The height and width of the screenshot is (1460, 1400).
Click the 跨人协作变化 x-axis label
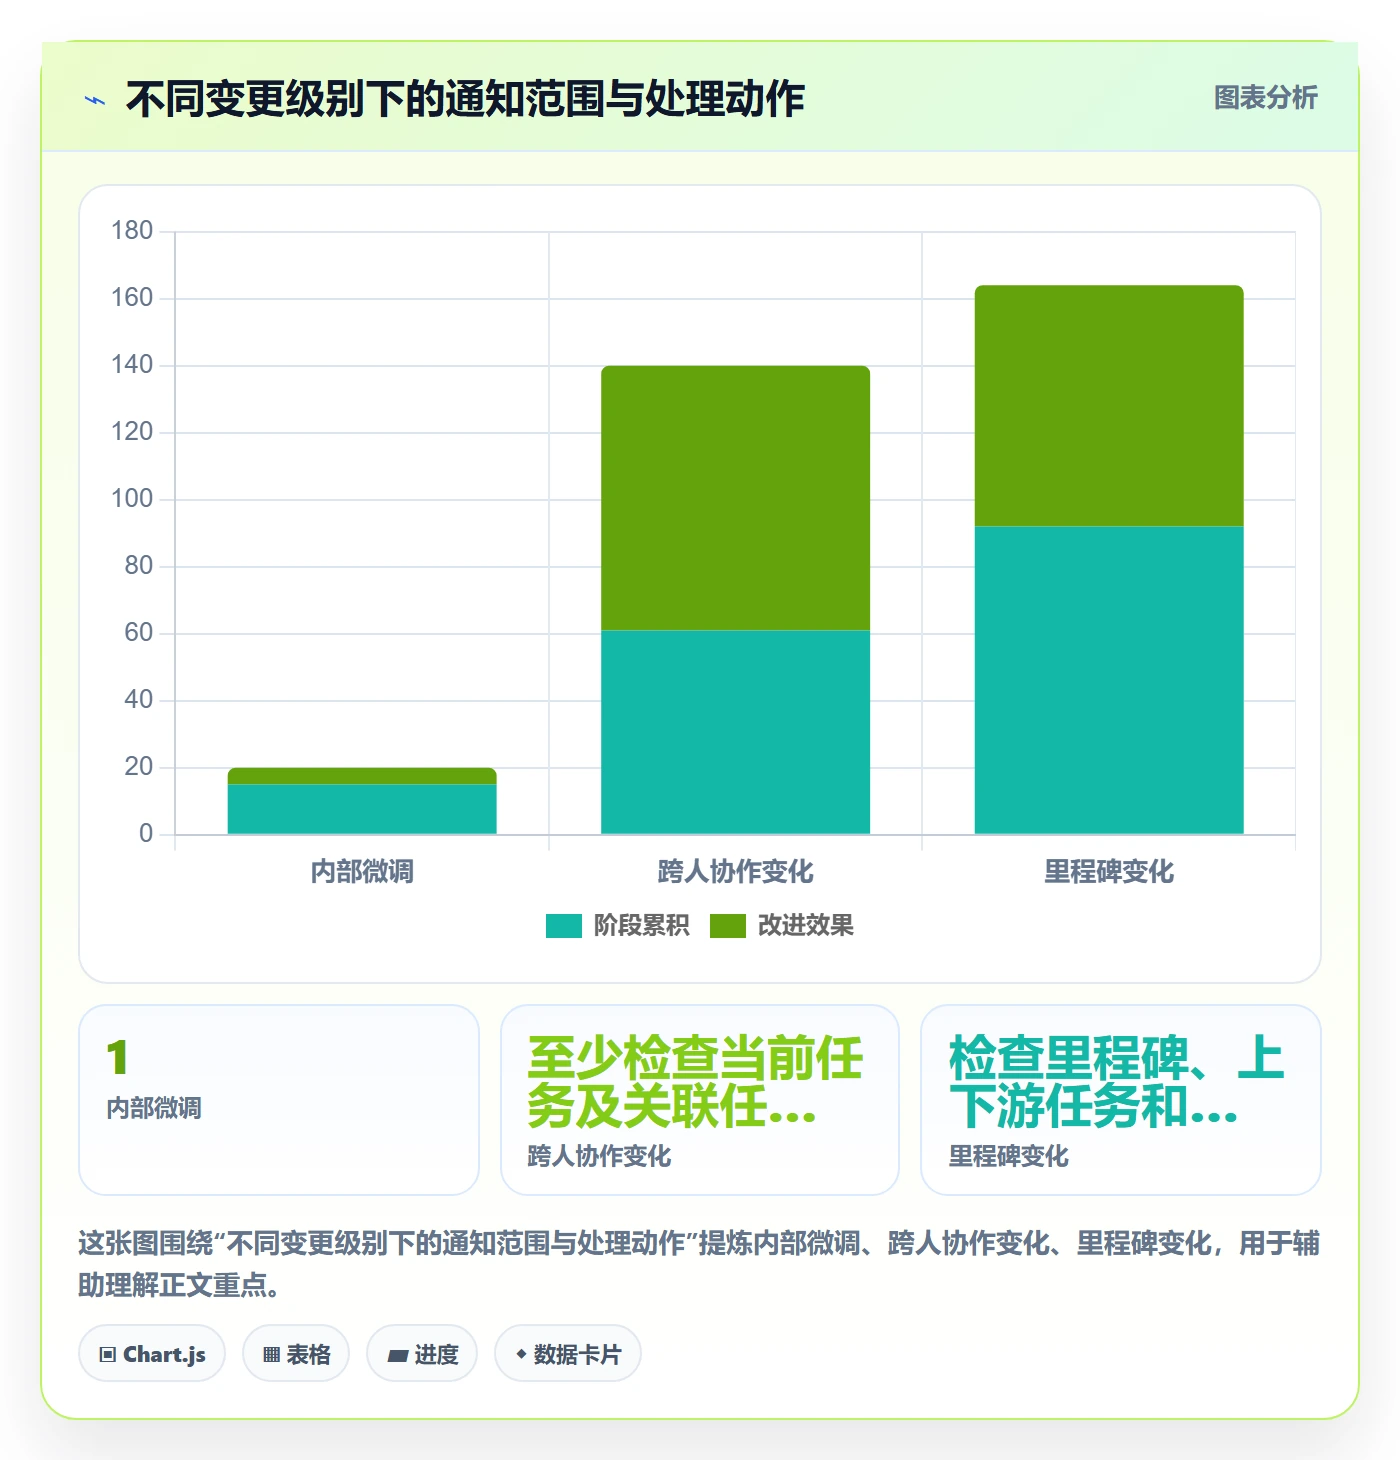tap(735, 872)
